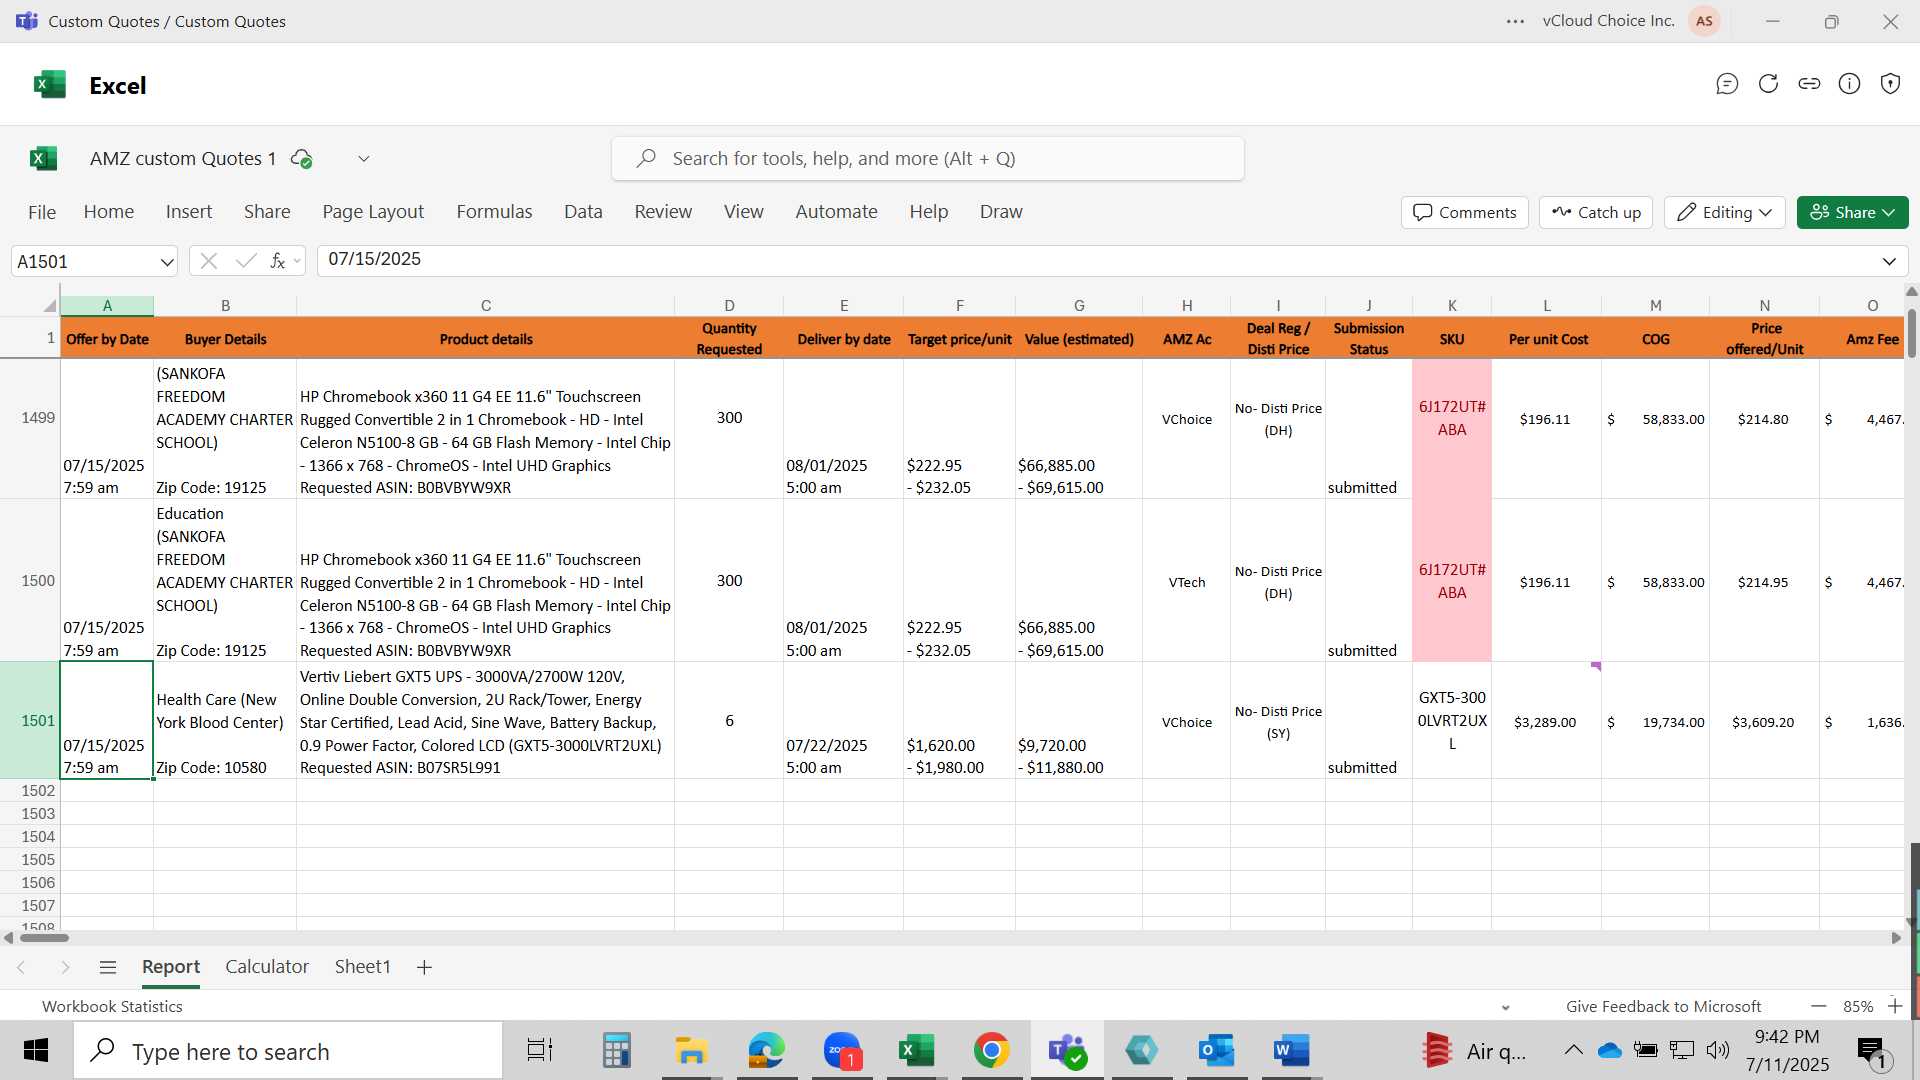
Task: Open the File menu
Action: tap(42, 212)
